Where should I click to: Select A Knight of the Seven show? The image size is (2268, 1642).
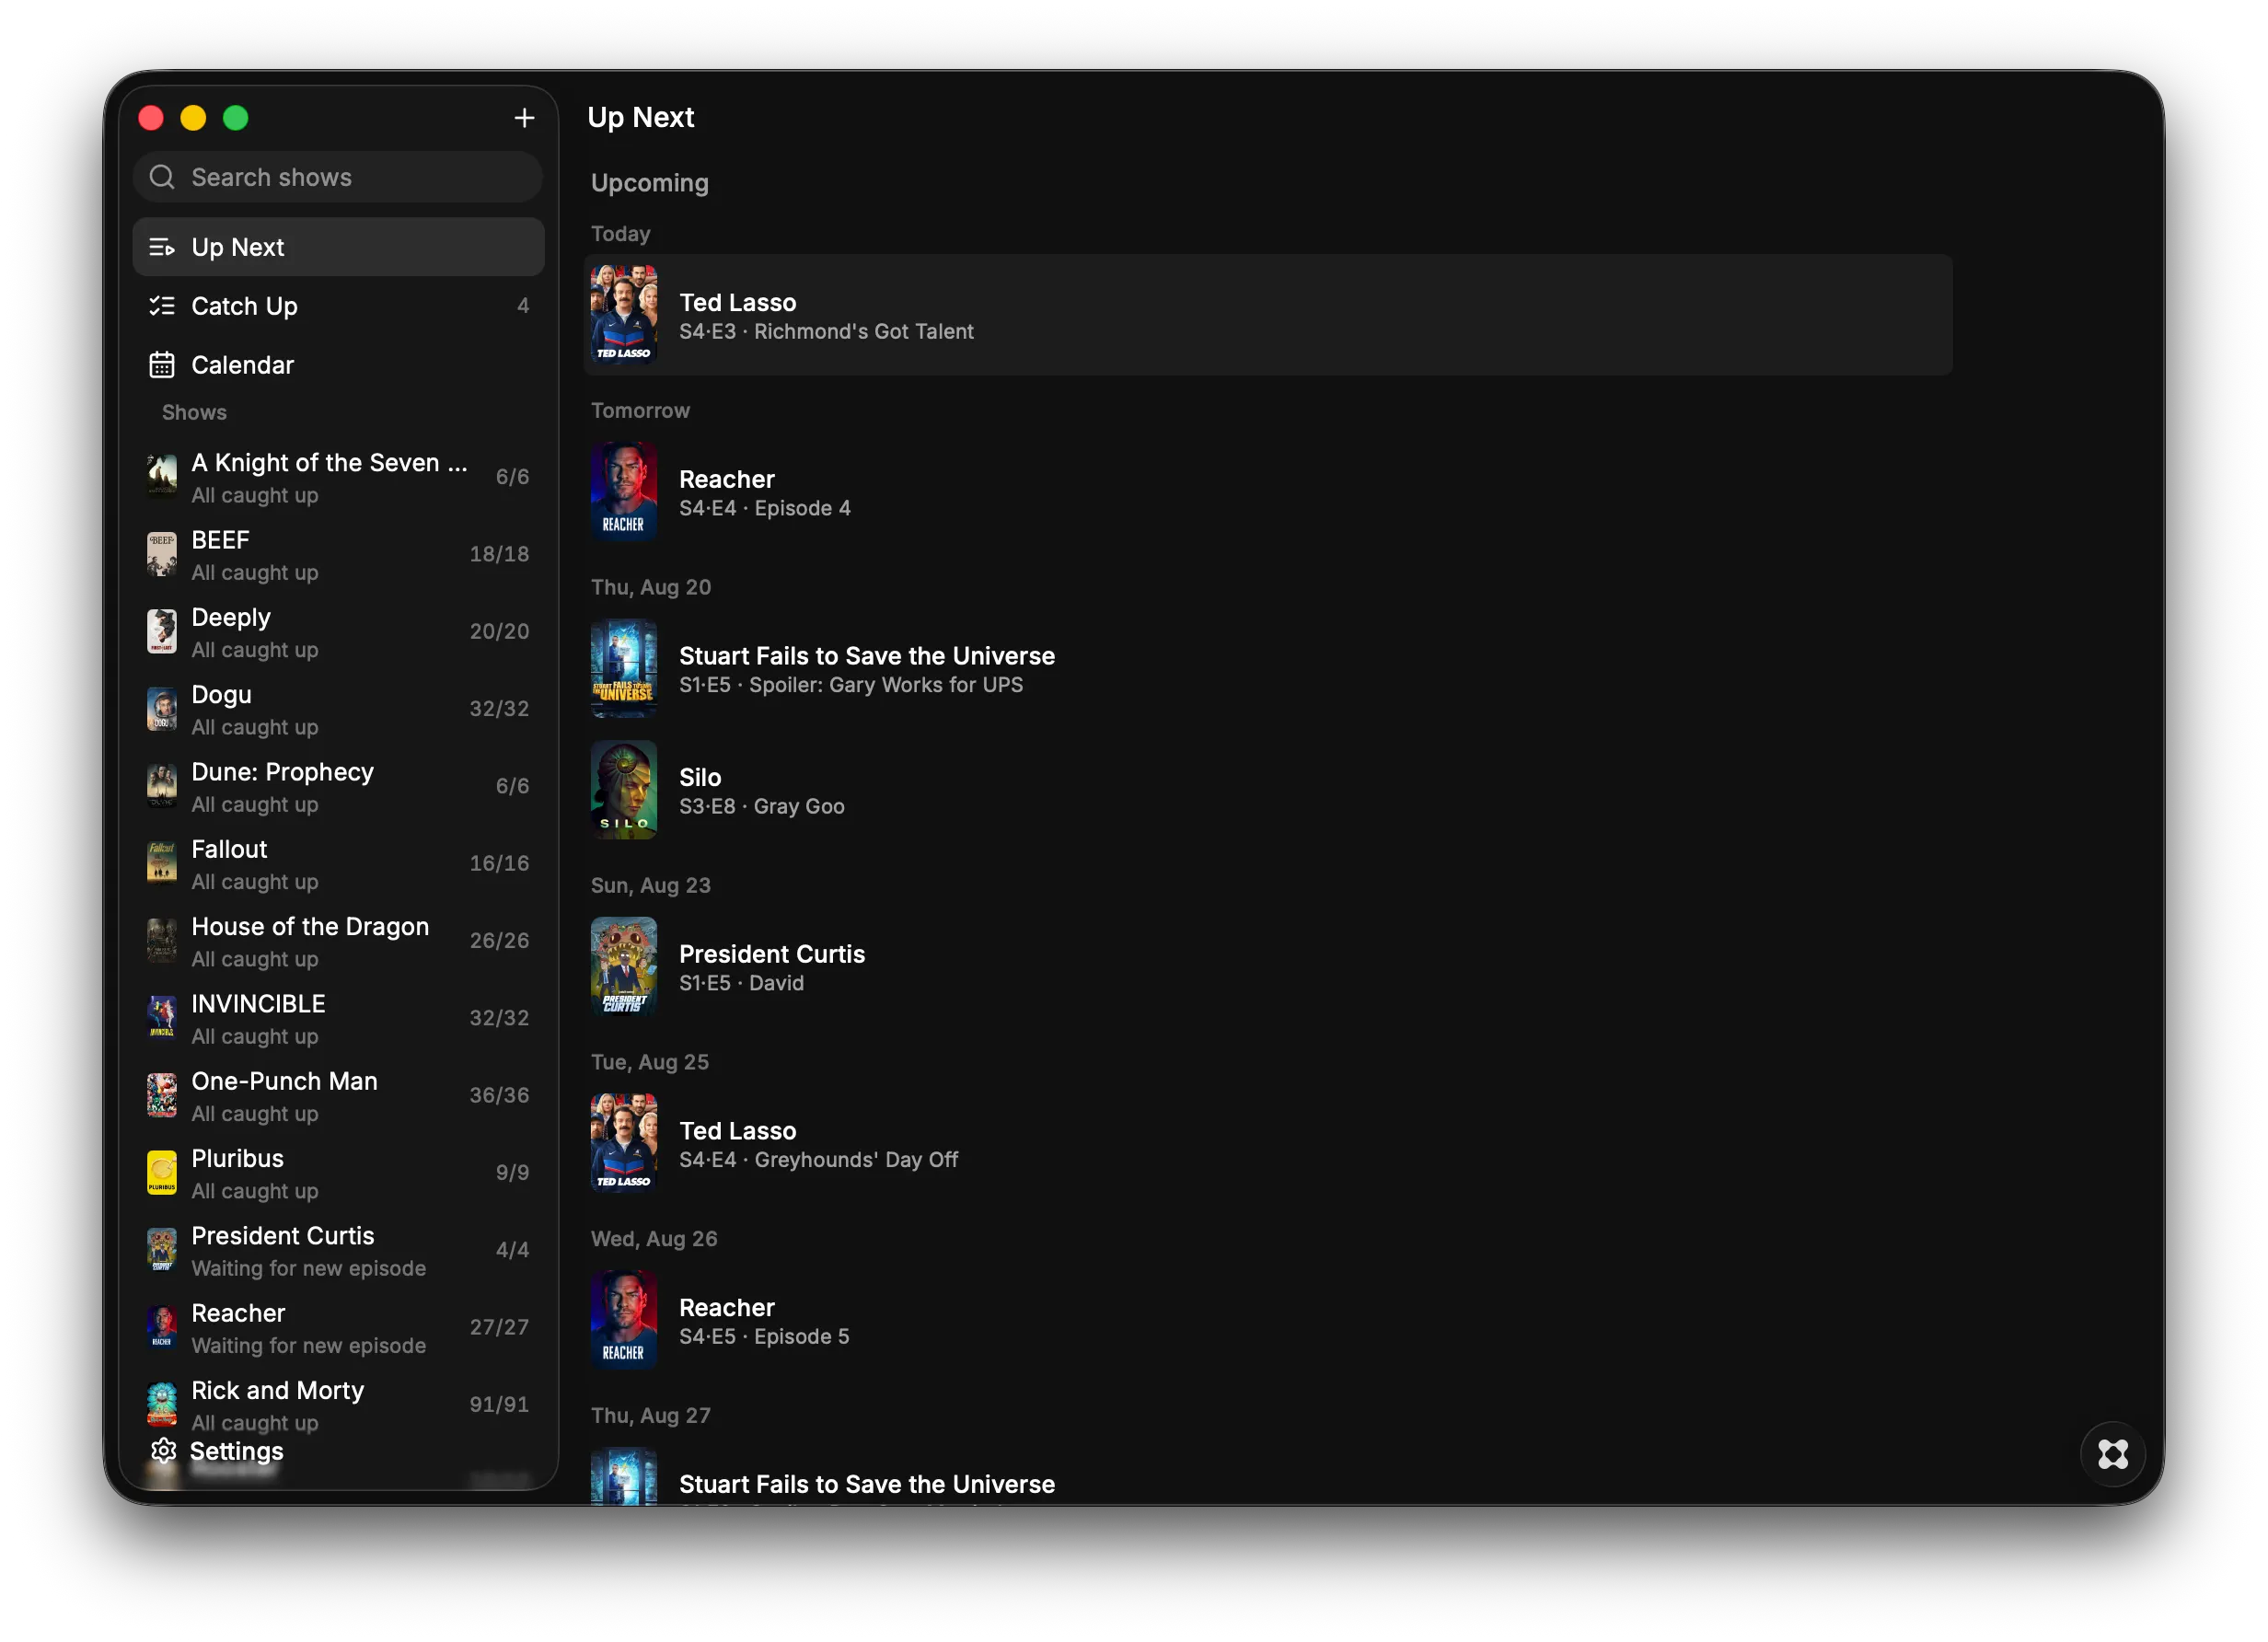[338, 478]
